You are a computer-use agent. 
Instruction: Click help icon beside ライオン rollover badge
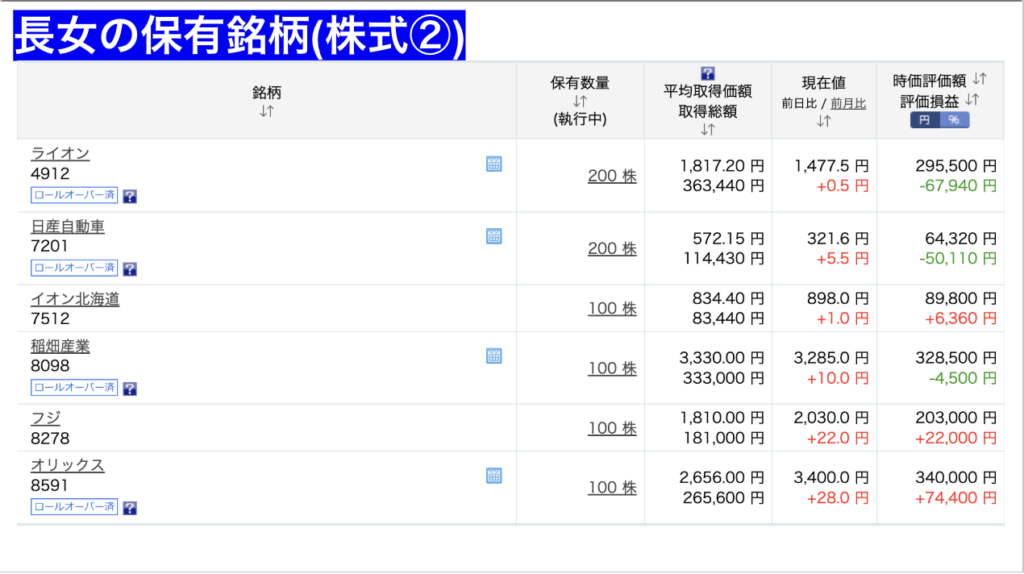[130, 196]
